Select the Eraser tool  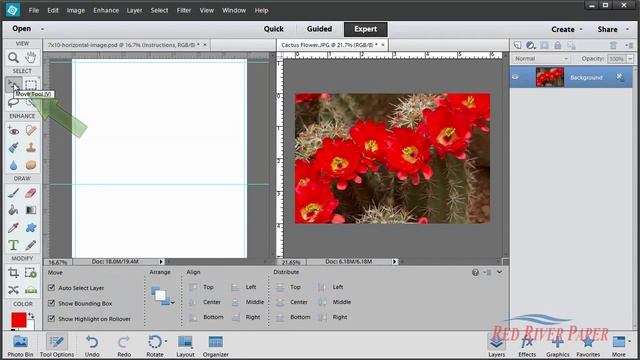pos(31,193)
